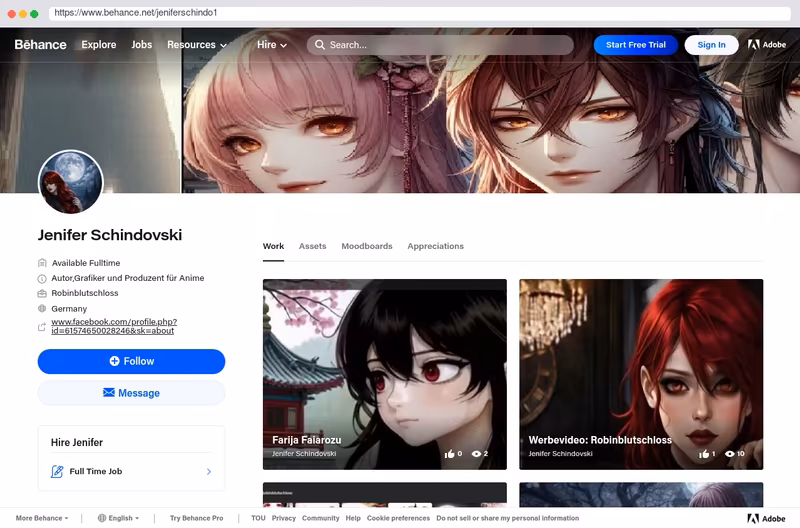Expand the Resources dropdown menu

tap(197, 45)
